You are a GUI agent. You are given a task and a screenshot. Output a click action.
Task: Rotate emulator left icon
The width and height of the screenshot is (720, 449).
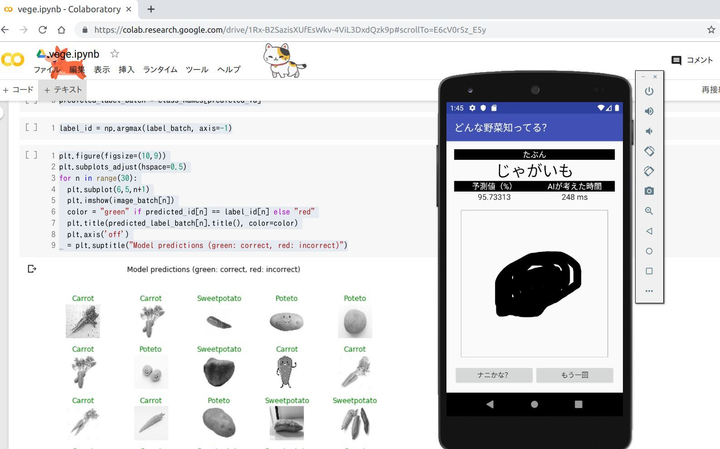(649, 151)
